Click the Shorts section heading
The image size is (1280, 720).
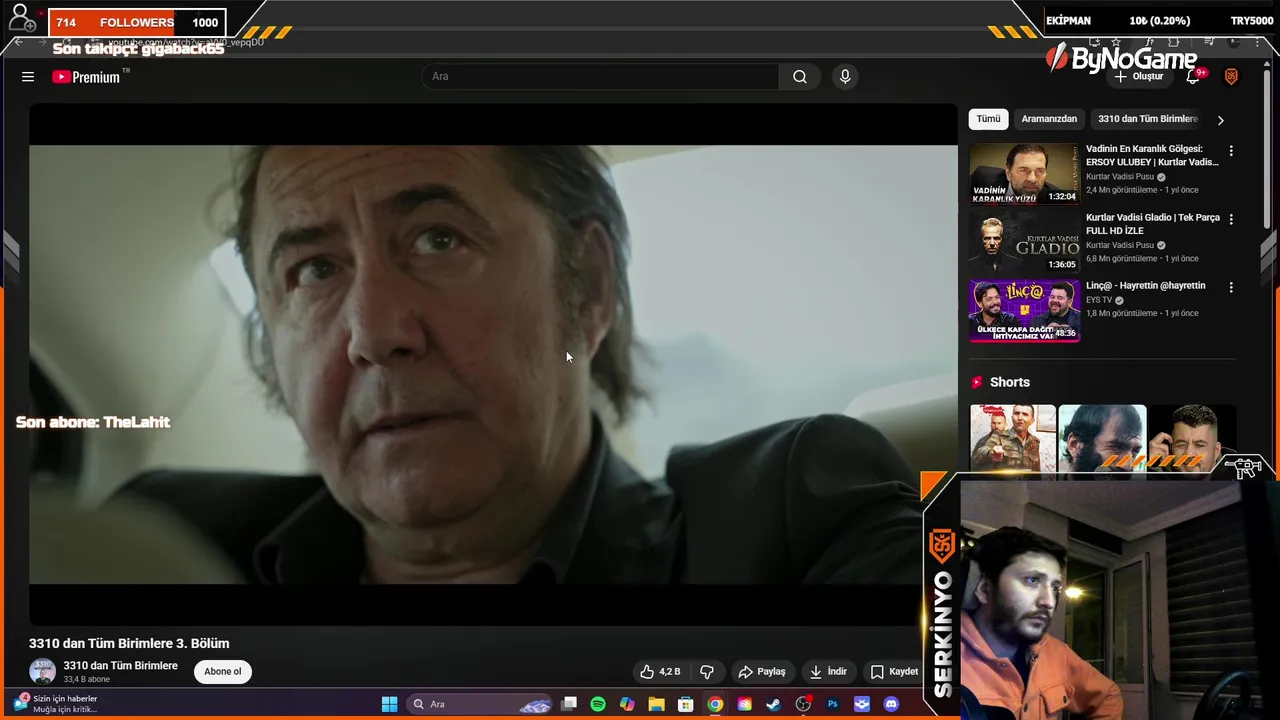[1010, 382]
